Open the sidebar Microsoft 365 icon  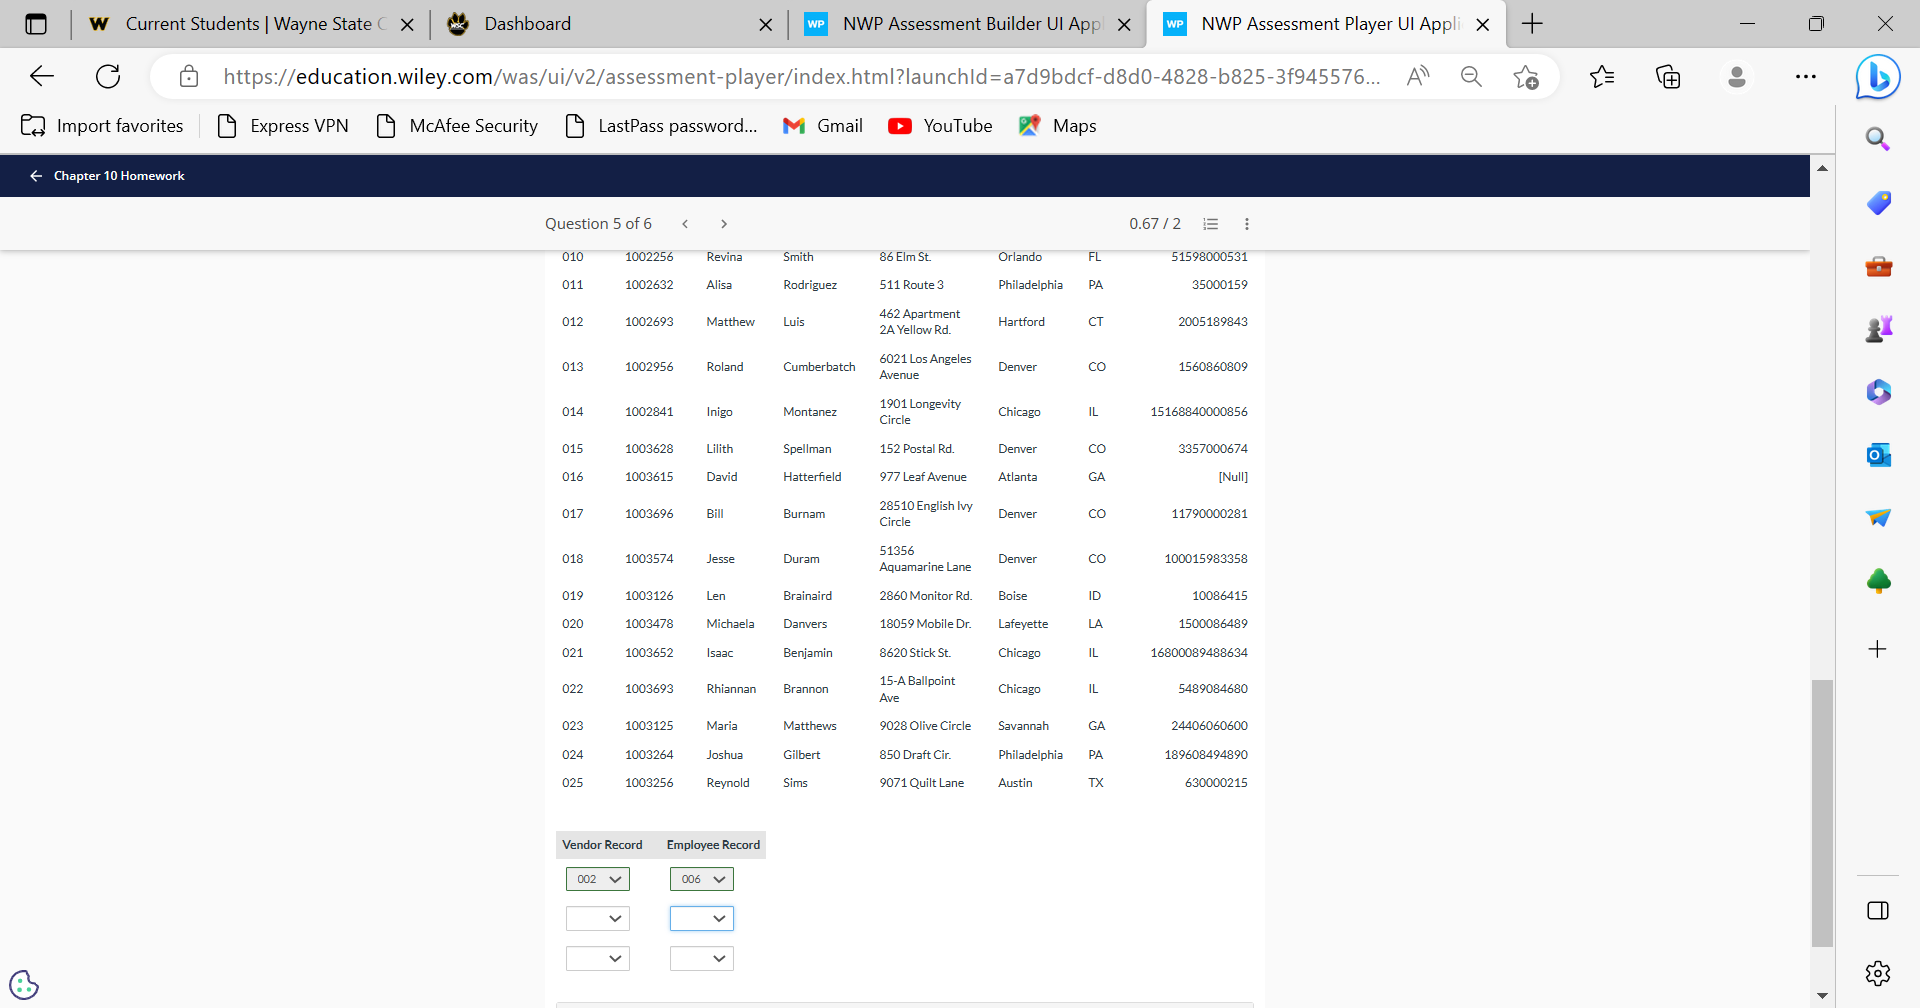pos(1878,392)
